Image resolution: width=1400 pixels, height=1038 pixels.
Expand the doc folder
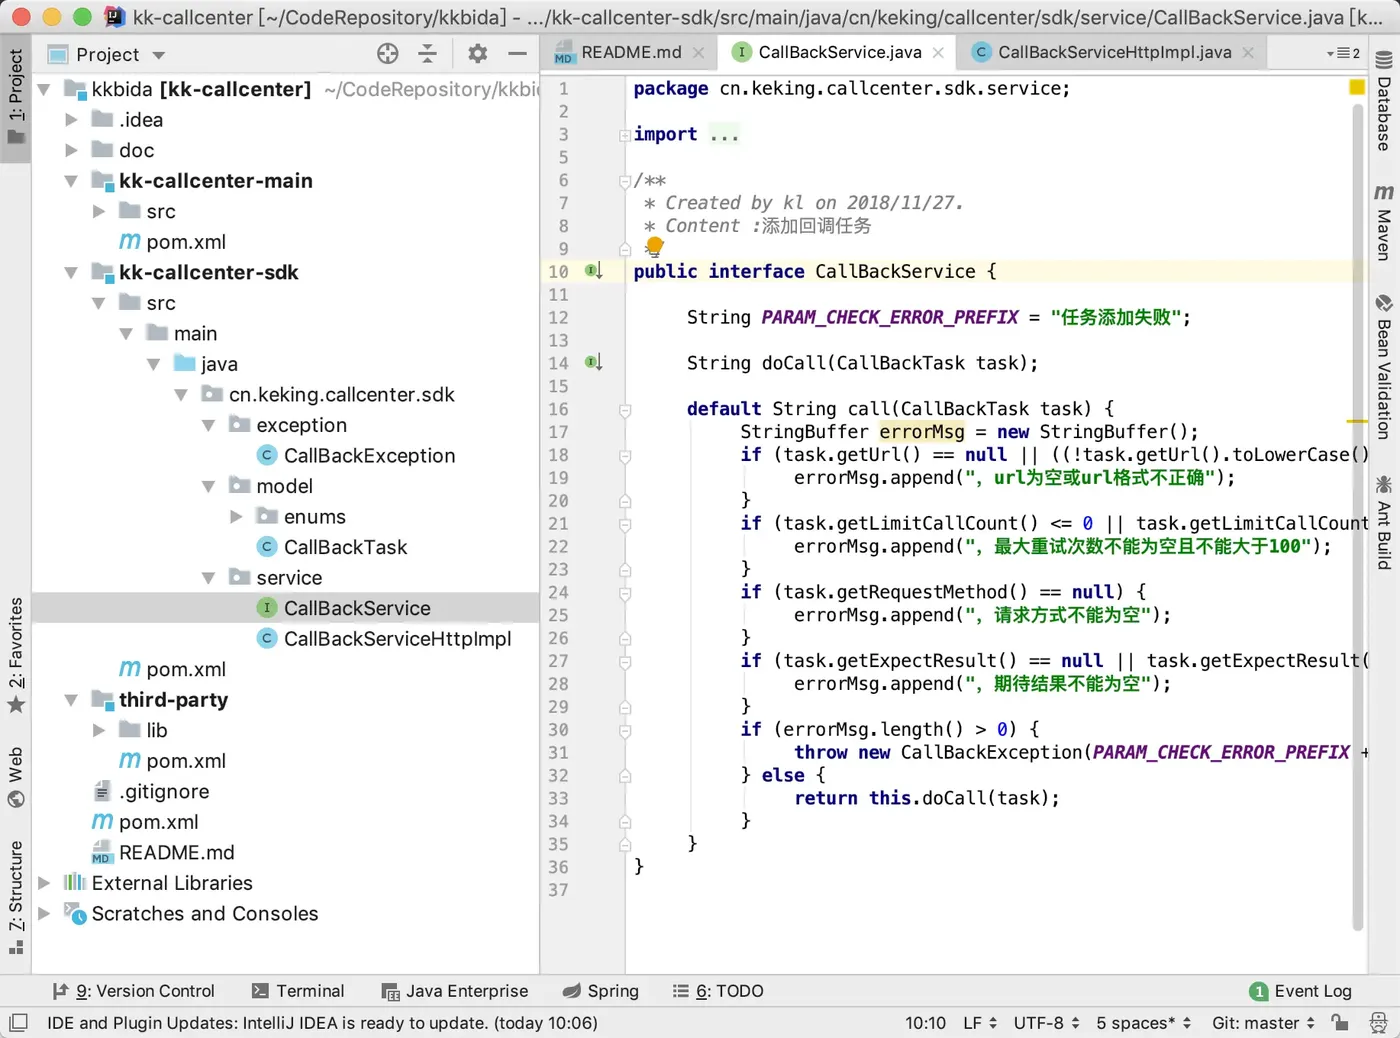click(x=71, y=150)
